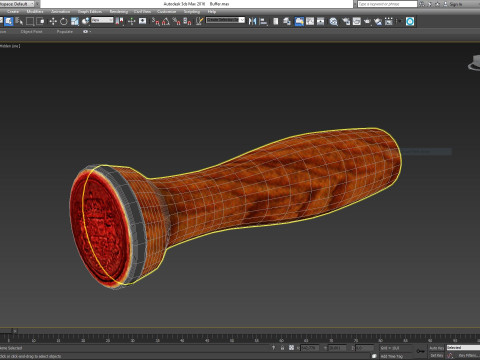Screen dimensions: 480x360
Task: Open Select by Name tool
Action: coord(19,21)
